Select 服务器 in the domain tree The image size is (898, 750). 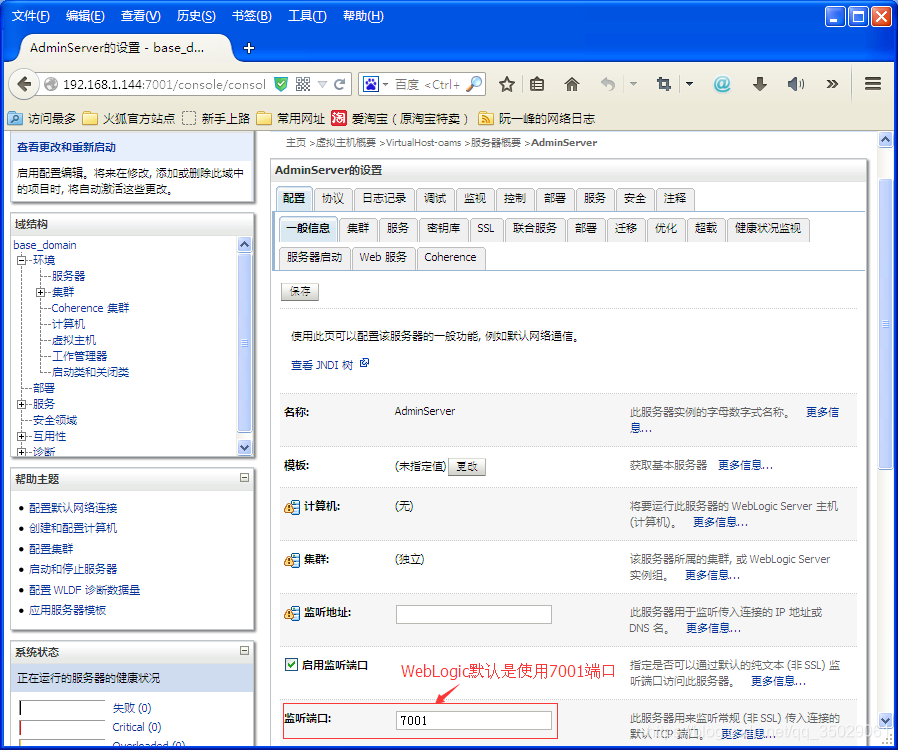(69, 276)
